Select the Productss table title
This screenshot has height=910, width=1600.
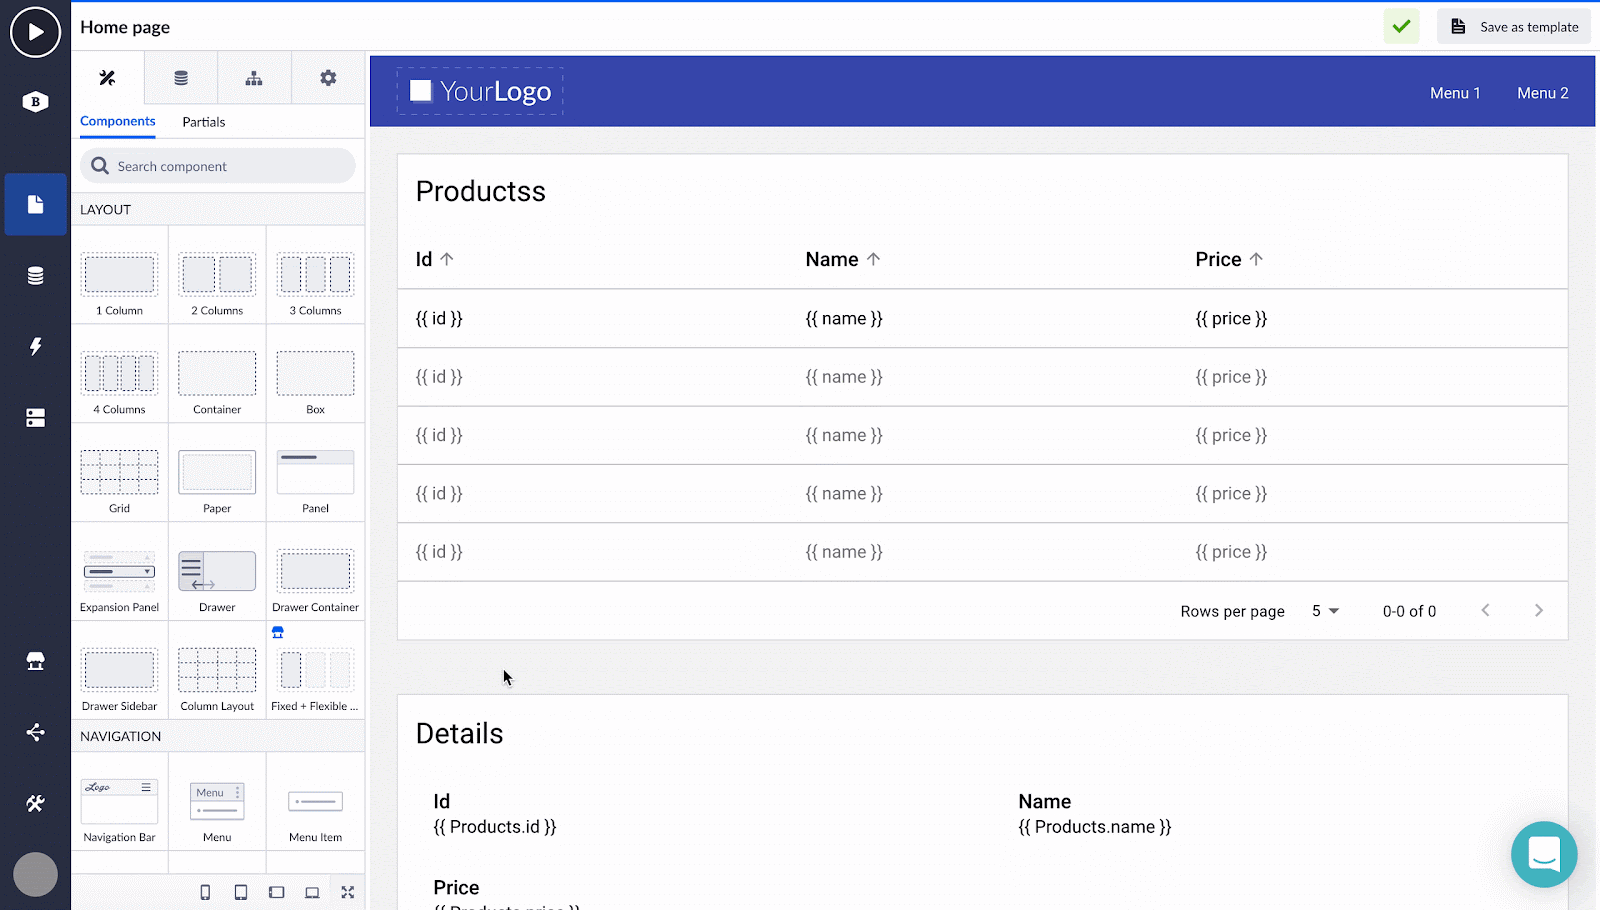[x=481, y=191]
